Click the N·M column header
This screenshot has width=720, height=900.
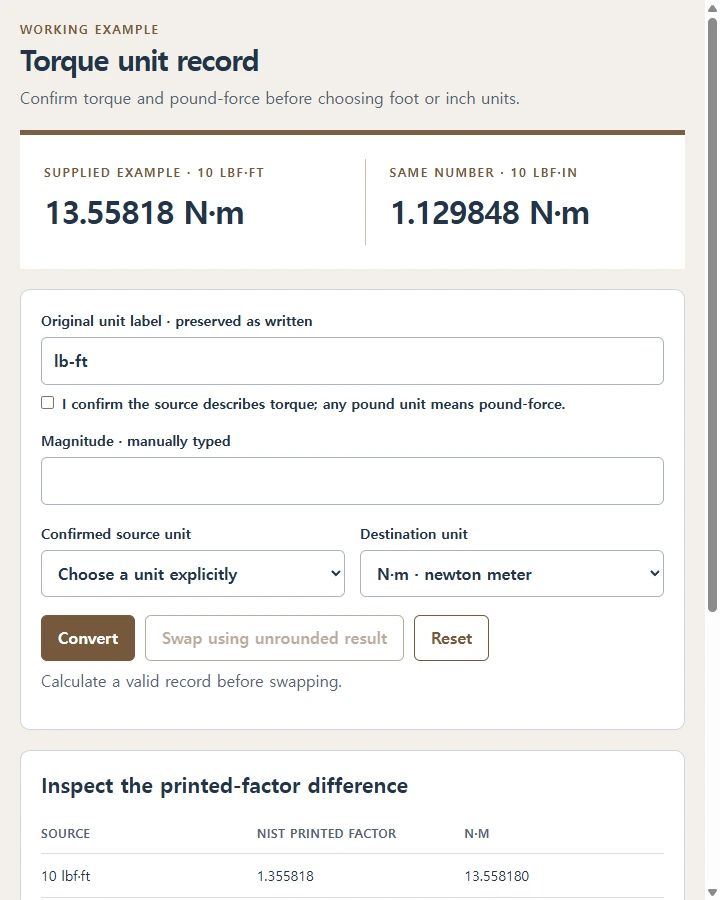pyautogui.click(x=477, y=833)
